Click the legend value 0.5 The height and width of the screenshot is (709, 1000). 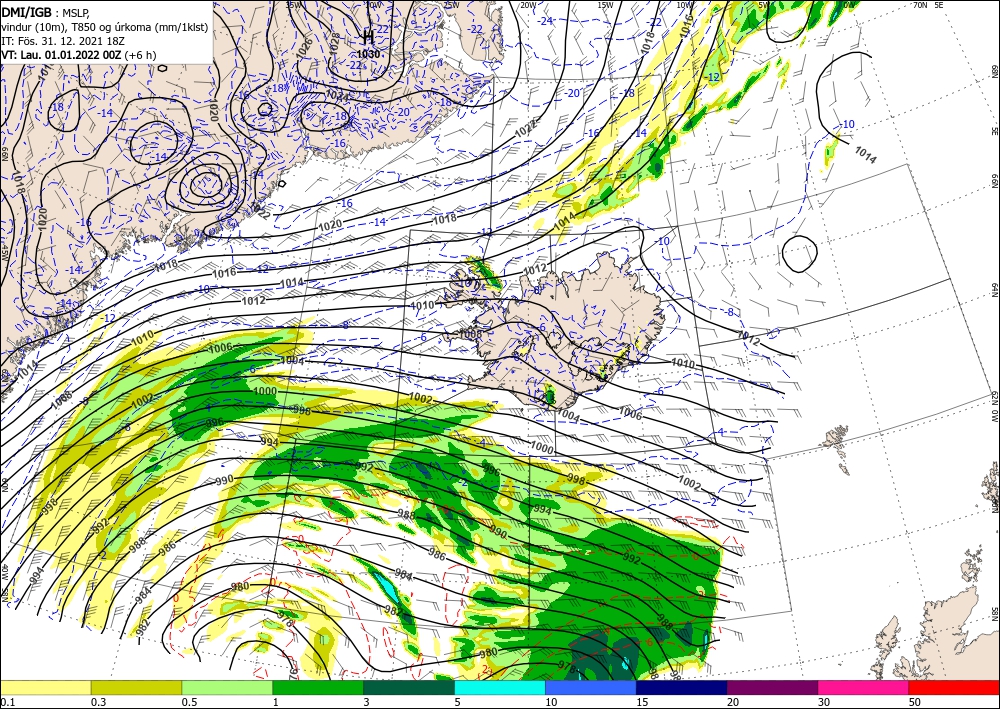[188, 702]
